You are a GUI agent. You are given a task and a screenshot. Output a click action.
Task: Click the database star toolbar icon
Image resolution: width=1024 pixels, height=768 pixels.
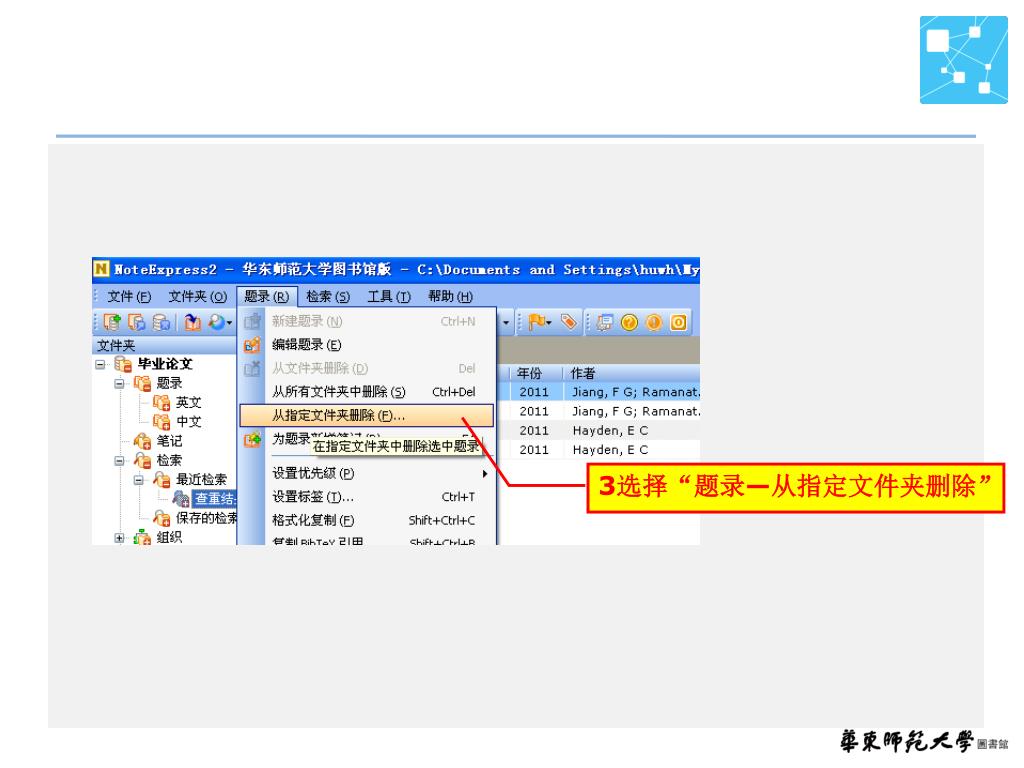[161, 322]
